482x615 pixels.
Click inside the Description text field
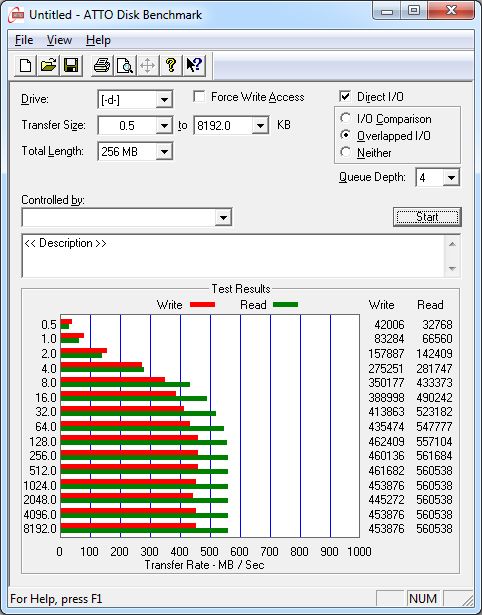point(234,256)
